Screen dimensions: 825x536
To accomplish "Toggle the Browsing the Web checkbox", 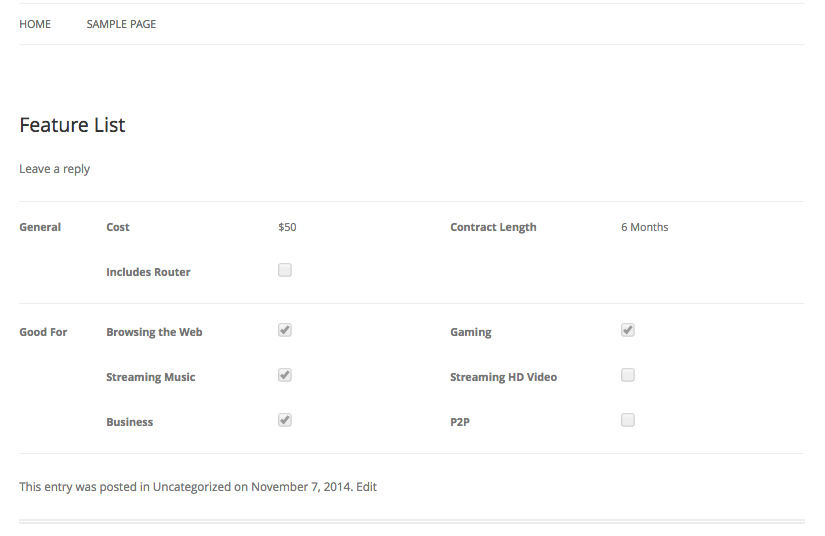I will point(285,330).
